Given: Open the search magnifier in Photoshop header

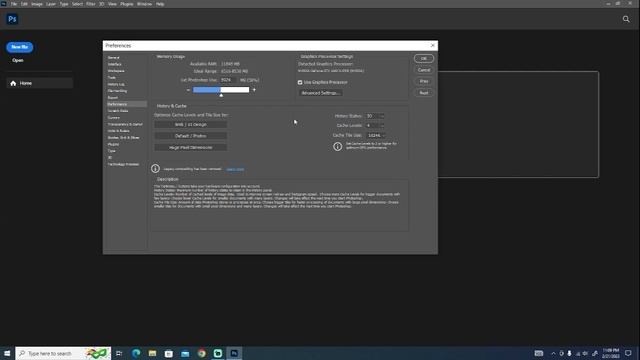Looking at the screenshot, I should click(626, 19).
